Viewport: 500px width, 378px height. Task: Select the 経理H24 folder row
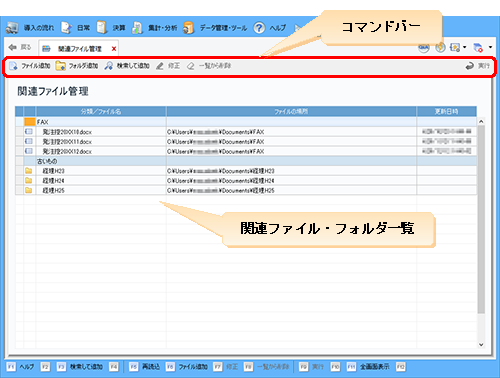click(246, 180)
